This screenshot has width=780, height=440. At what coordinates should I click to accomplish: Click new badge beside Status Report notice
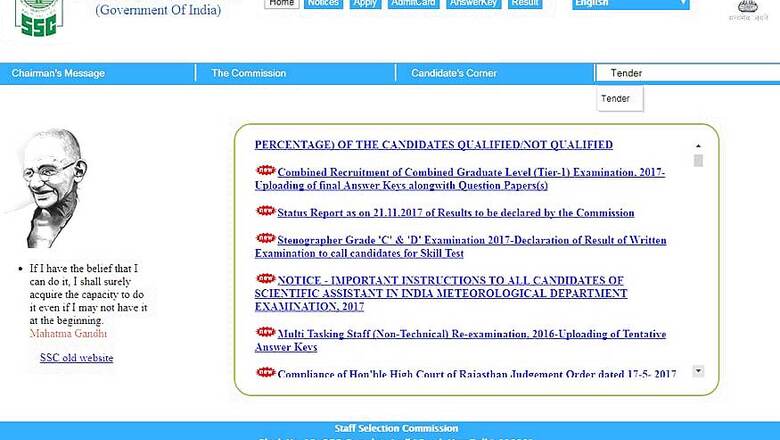[266, 211]
